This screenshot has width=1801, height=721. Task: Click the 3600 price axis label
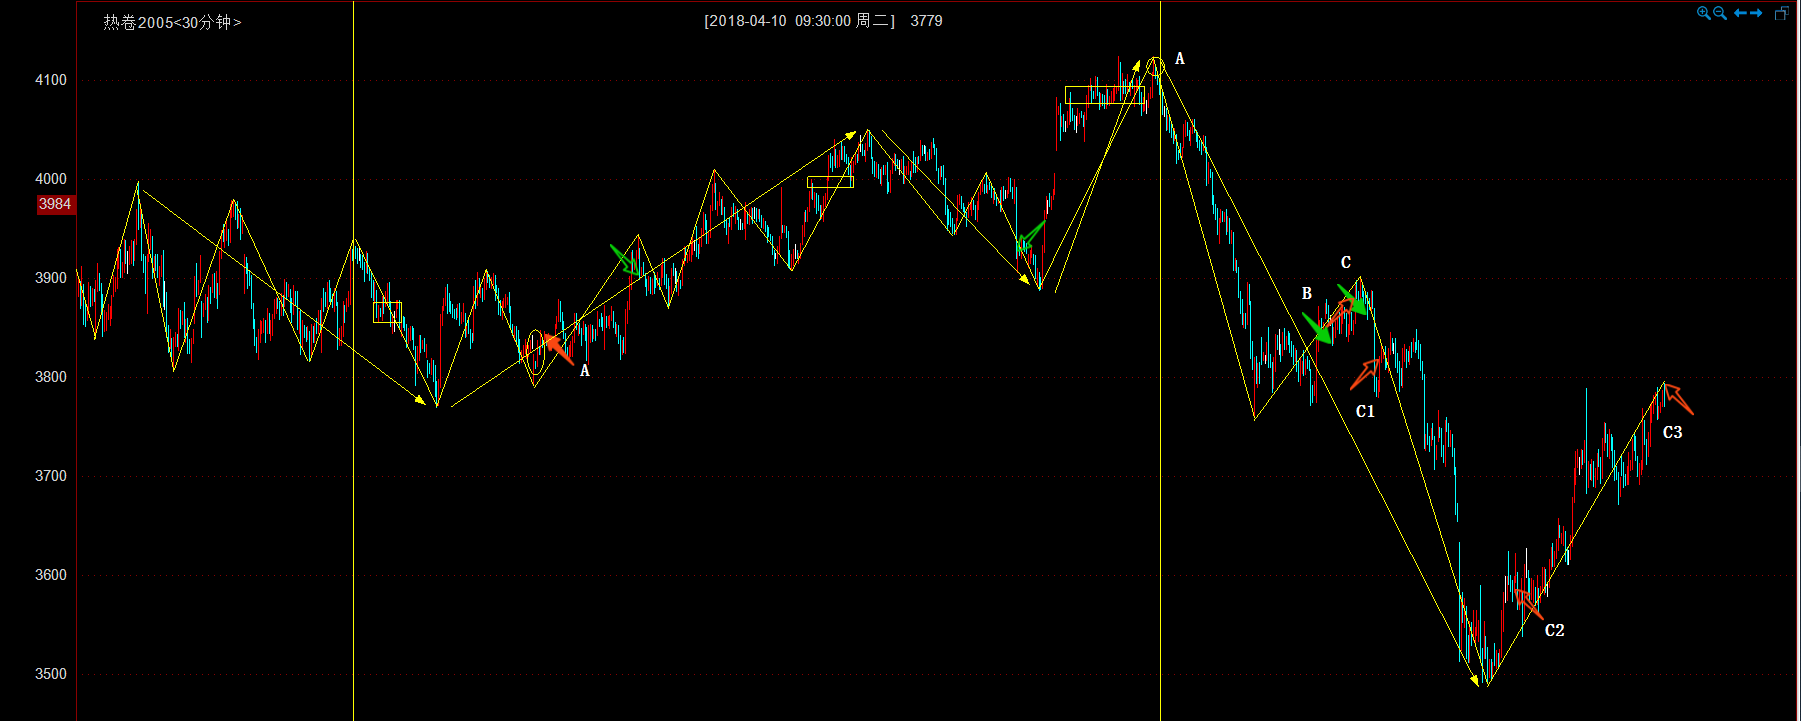[51, 575]
